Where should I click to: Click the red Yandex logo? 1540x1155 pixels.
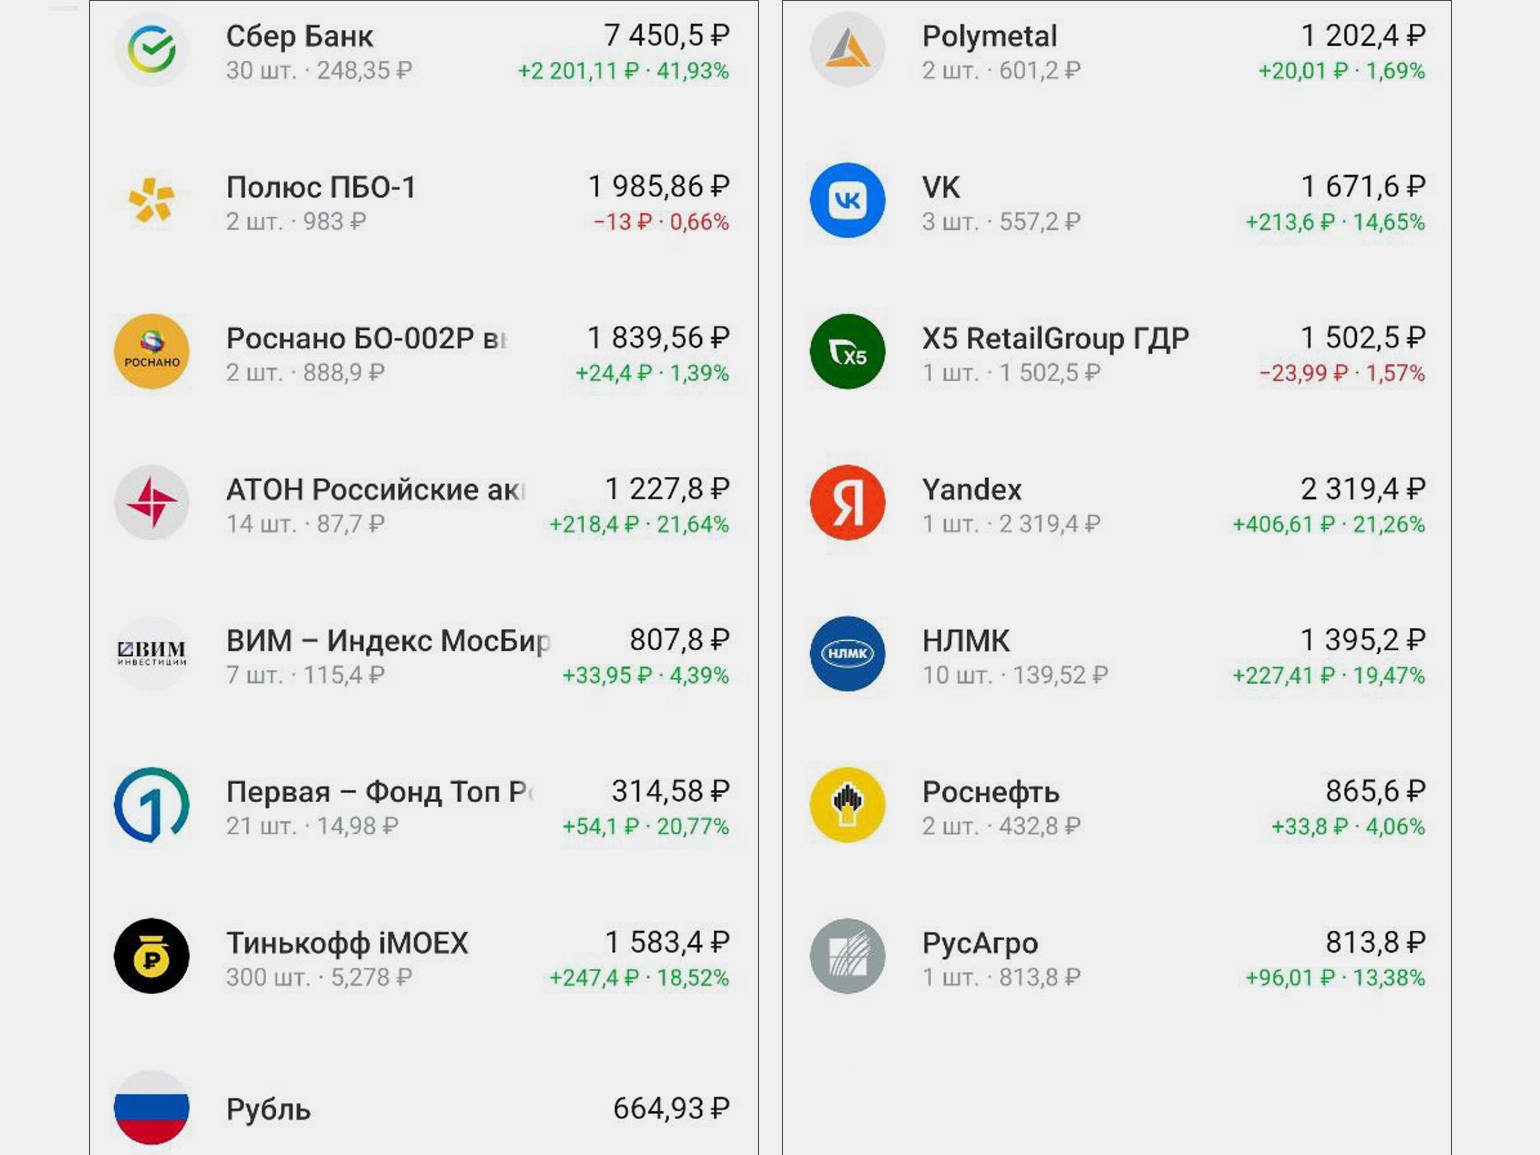(x=847, y=502)
